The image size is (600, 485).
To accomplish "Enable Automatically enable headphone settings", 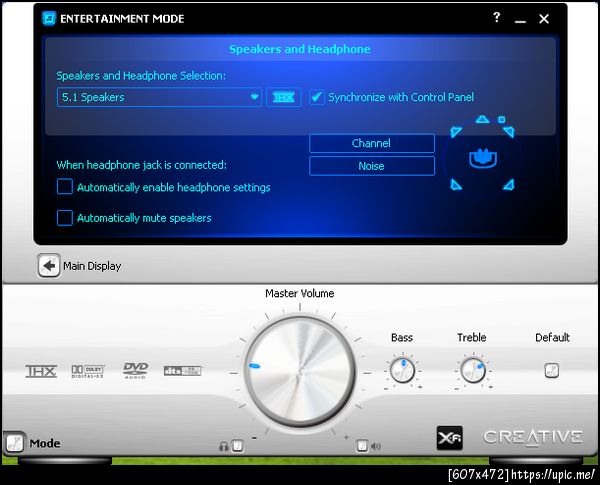I will (65, 187).
